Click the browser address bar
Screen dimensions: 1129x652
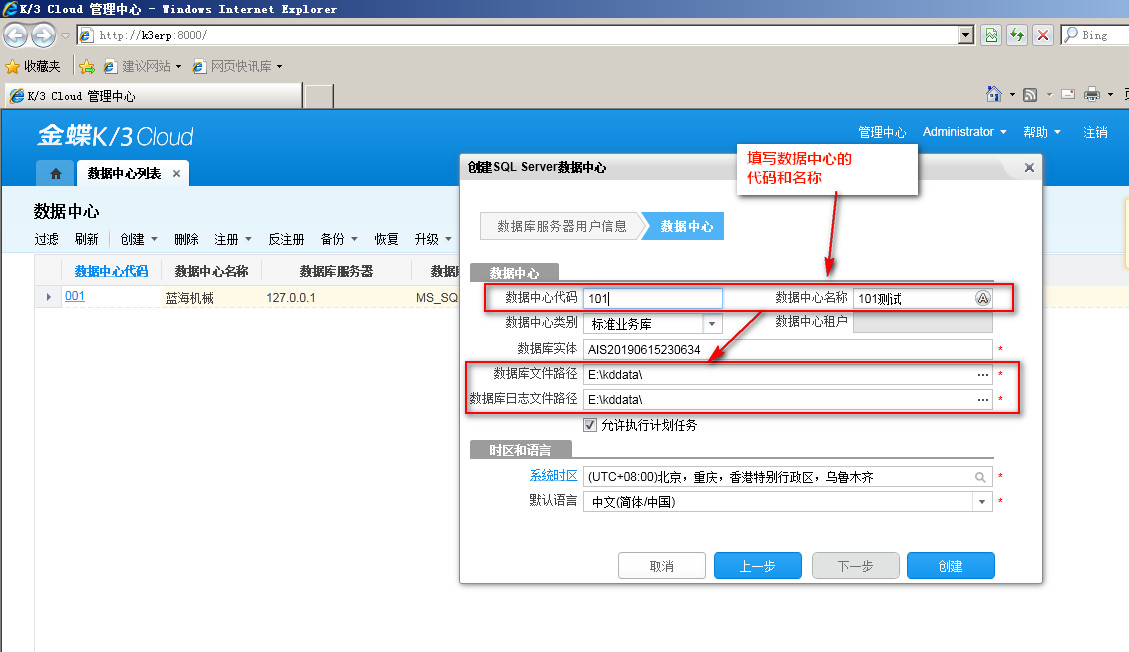pos(517,35)
